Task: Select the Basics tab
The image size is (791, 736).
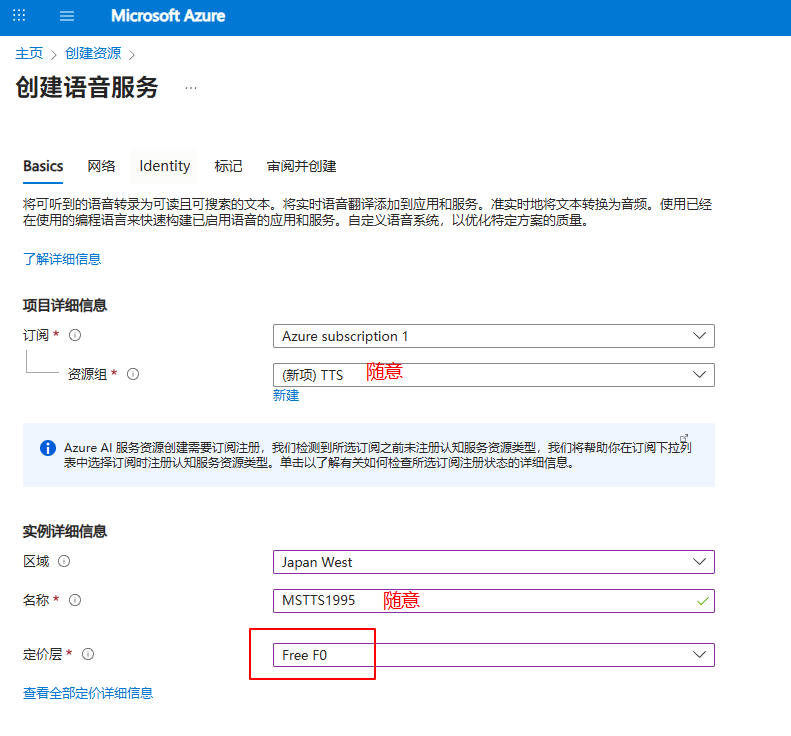Action: pos(43,166)
